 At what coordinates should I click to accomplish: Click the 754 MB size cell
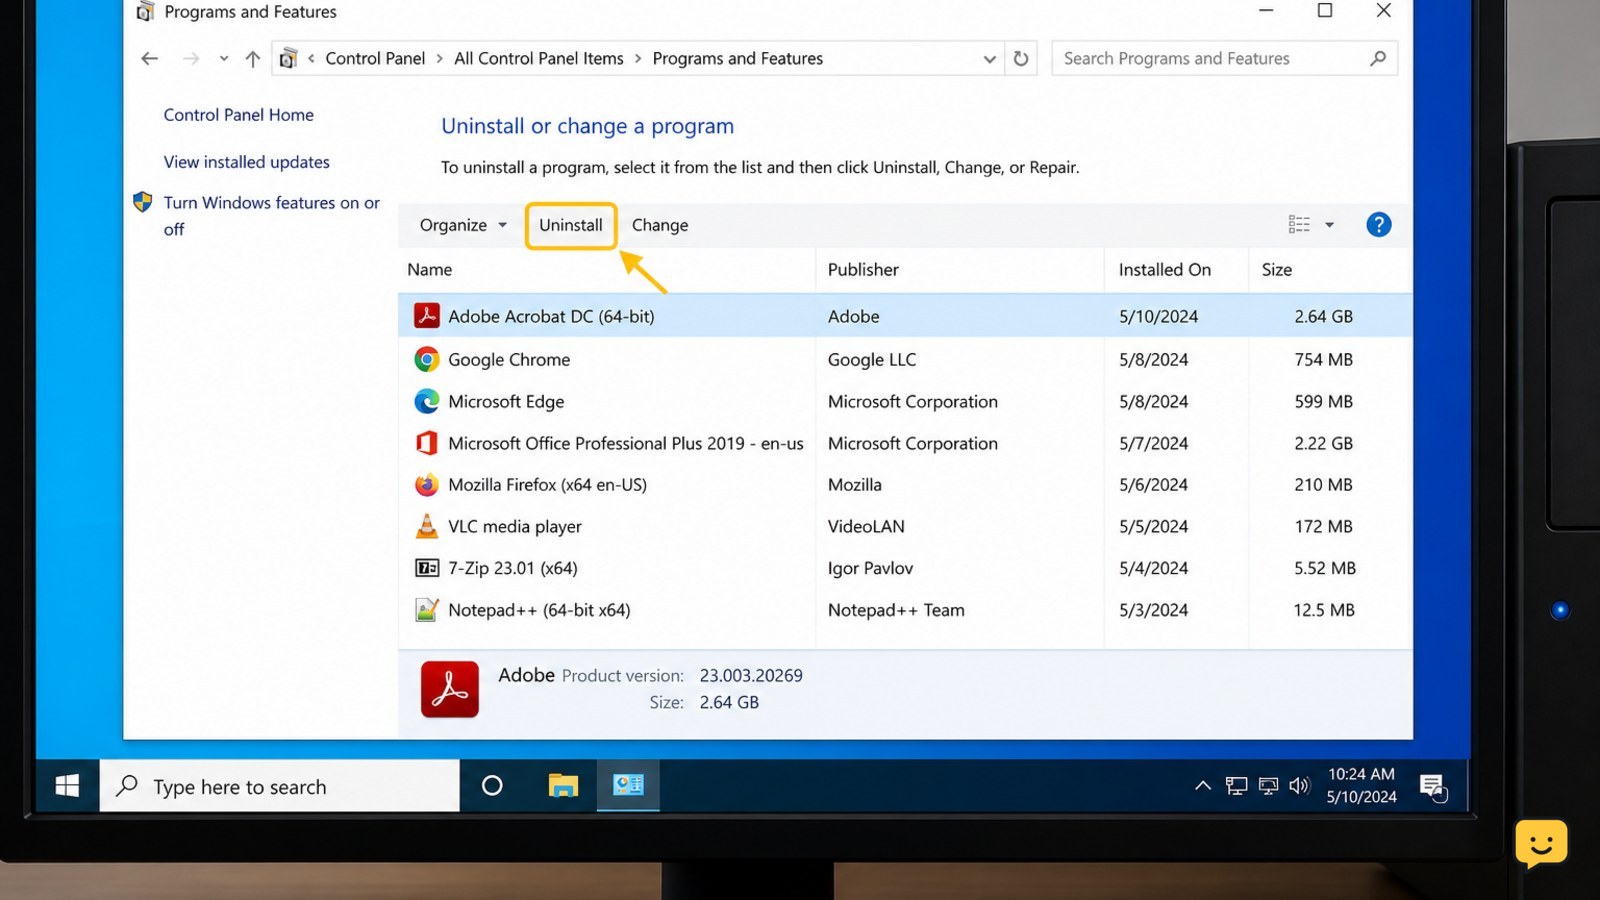click(x=1323, y=359)
